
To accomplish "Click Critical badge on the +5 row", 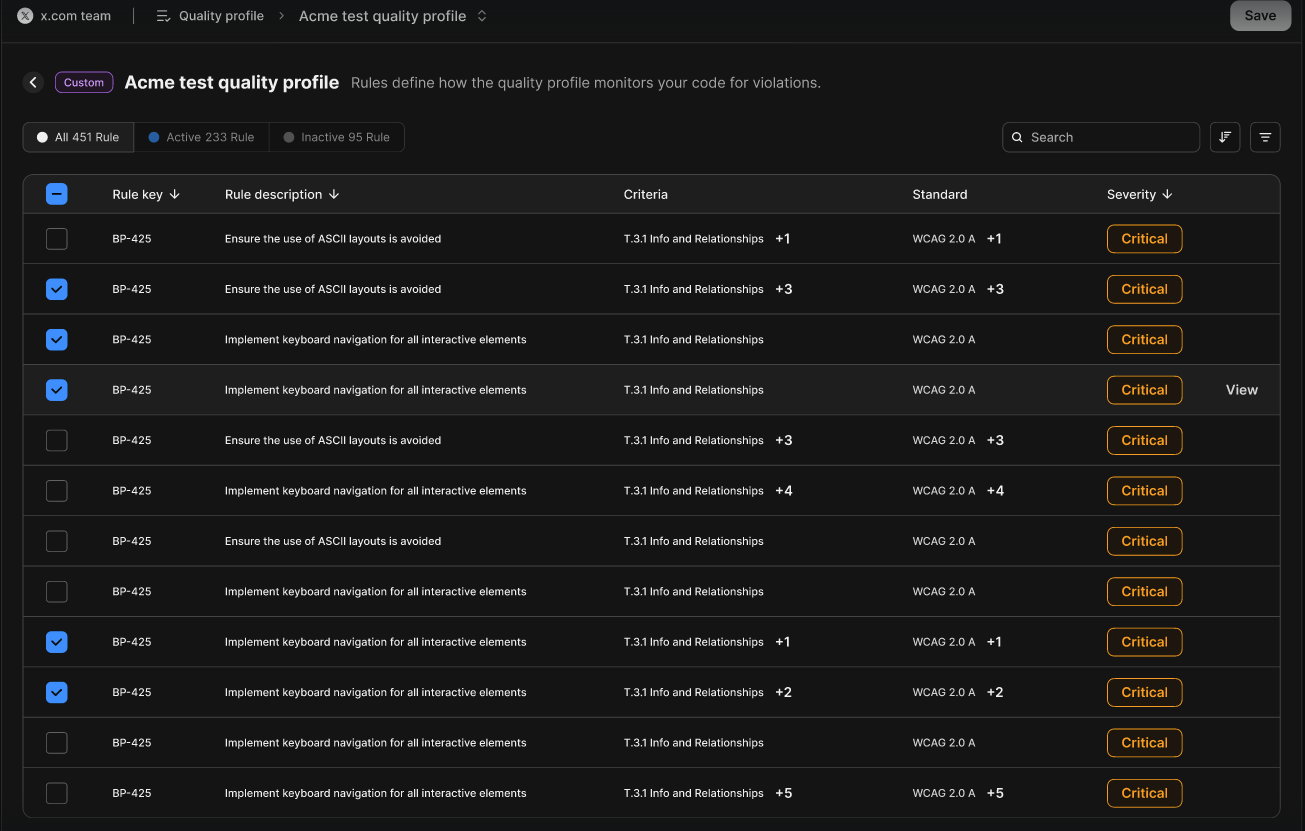I will pyautogui.click(x=1145, y=793).
